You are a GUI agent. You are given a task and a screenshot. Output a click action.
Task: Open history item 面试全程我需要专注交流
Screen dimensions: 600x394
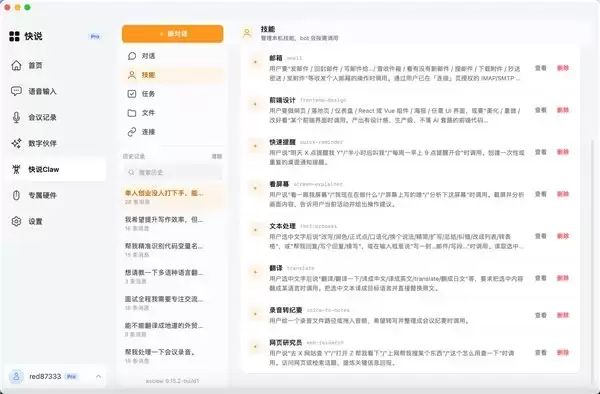pyautogui.click(x=173, y=303)
